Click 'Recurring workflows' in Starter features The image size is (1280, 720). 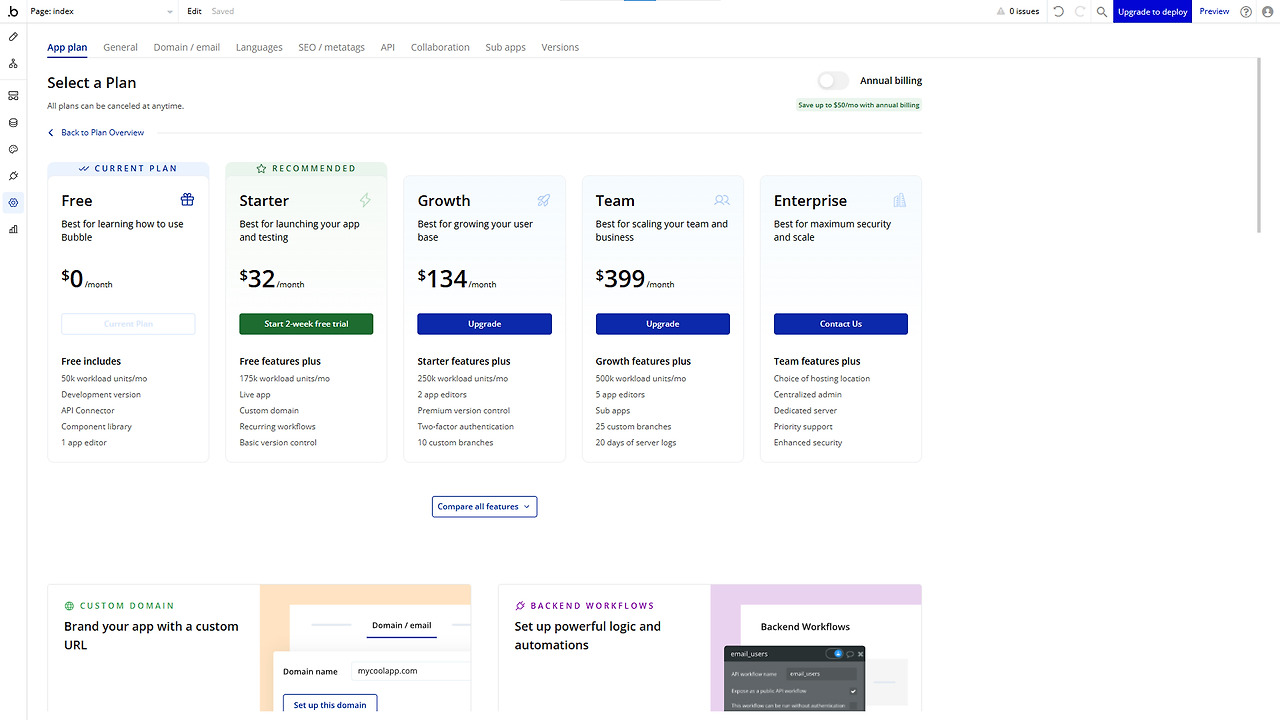tap(278, 427)
